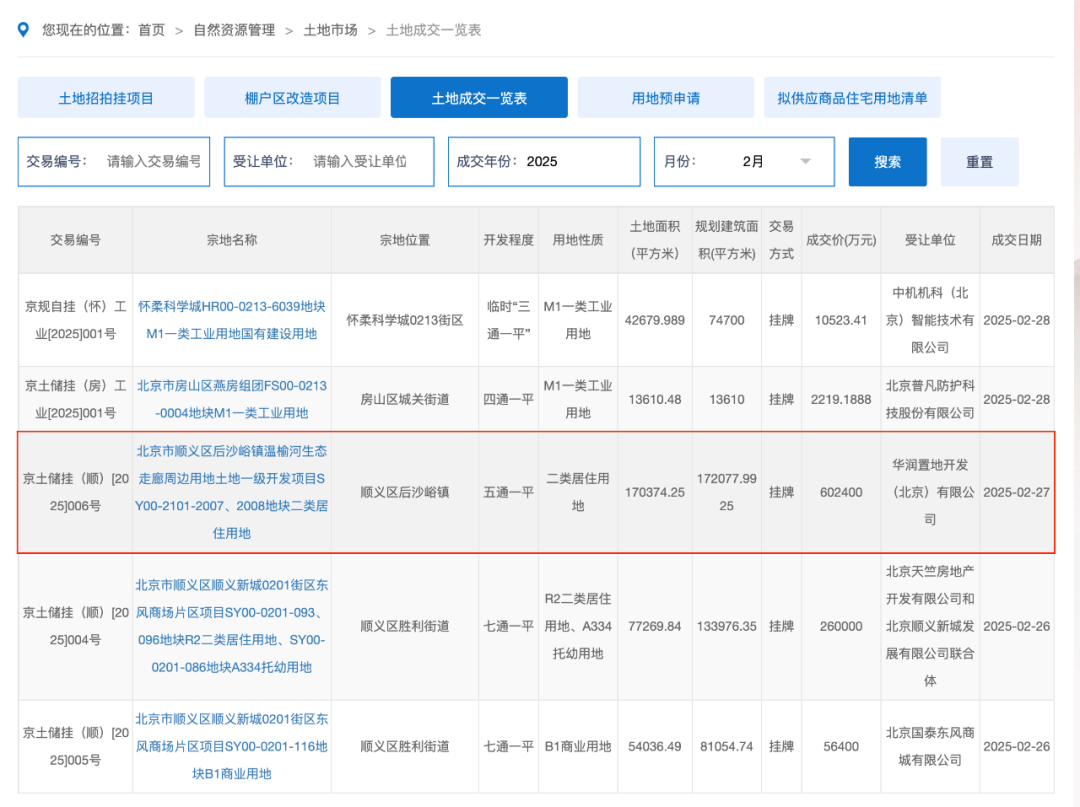
Task: Select the 土地成交一览表 tab
Action: 479,98
